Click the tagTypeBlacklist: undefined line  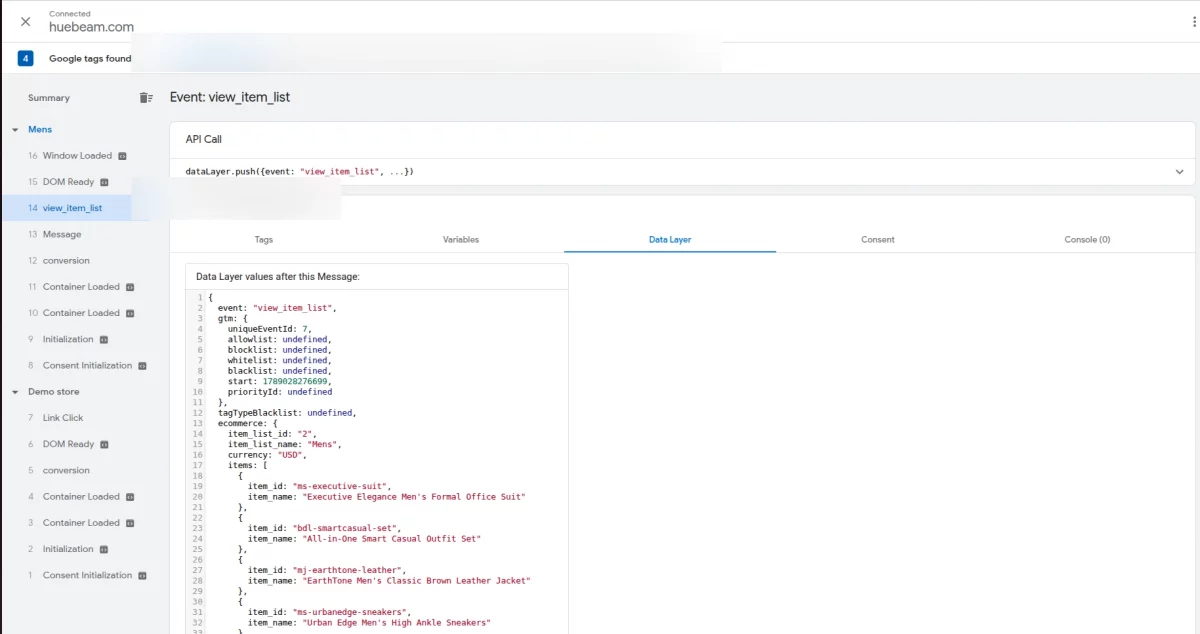click(287, 413)
